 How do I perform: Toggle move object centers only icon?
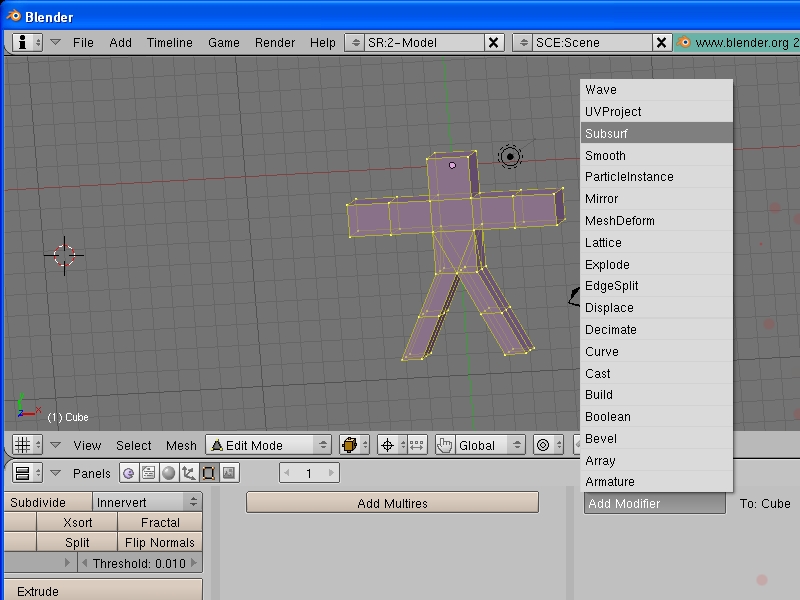tap(417, 445)
